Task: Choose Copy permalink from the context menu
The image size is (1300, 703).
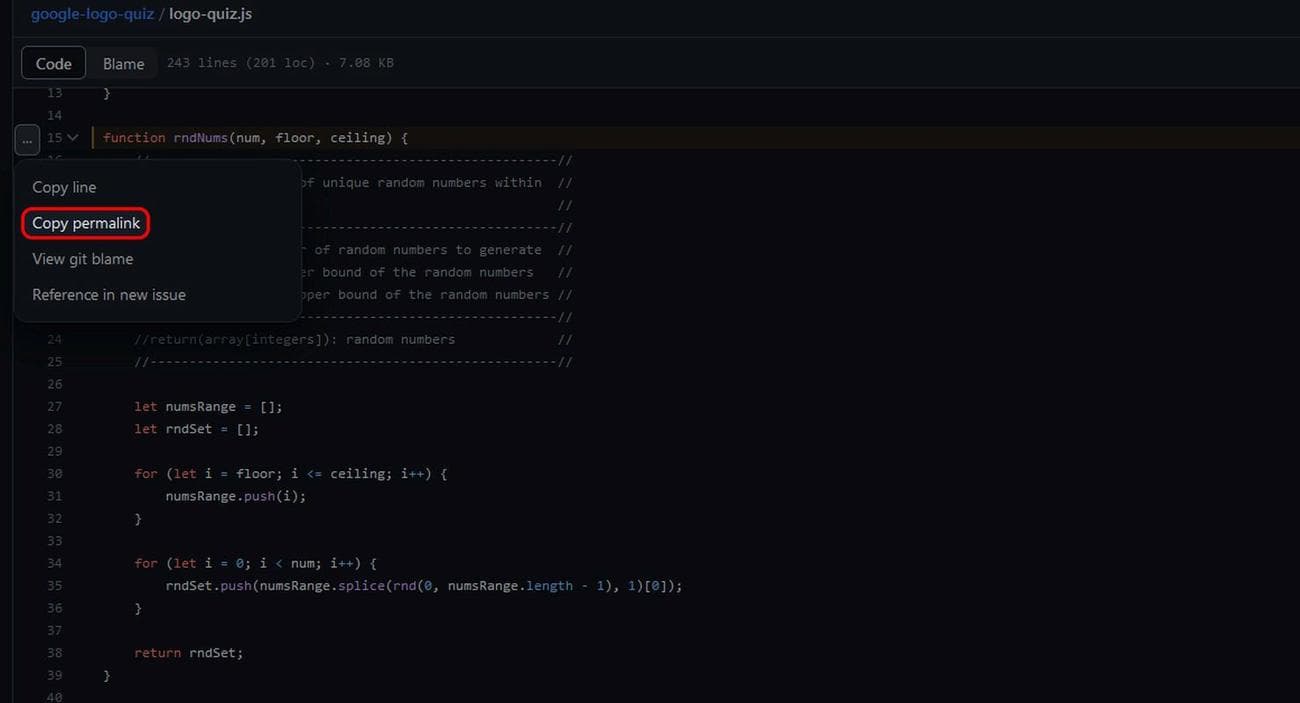Action: pos(85,222)
